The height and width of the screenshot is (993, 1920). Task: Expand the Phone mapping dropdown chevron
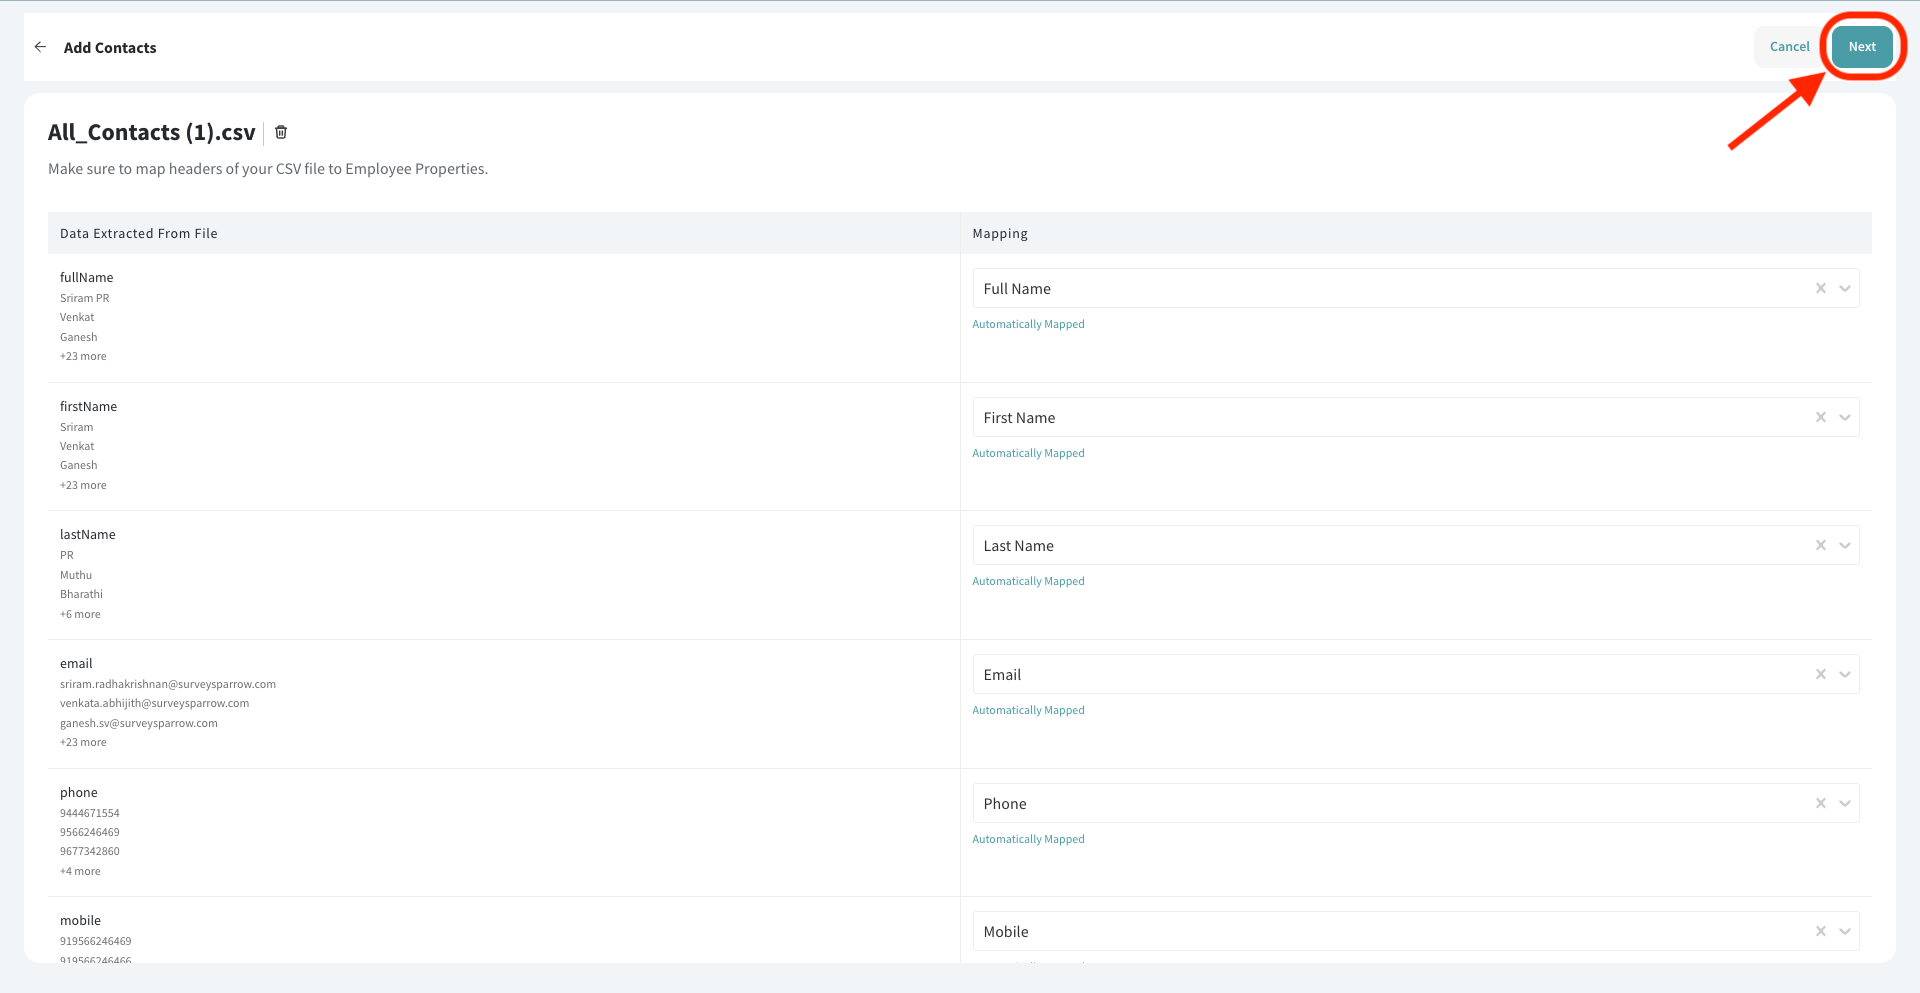(1844, 803)
